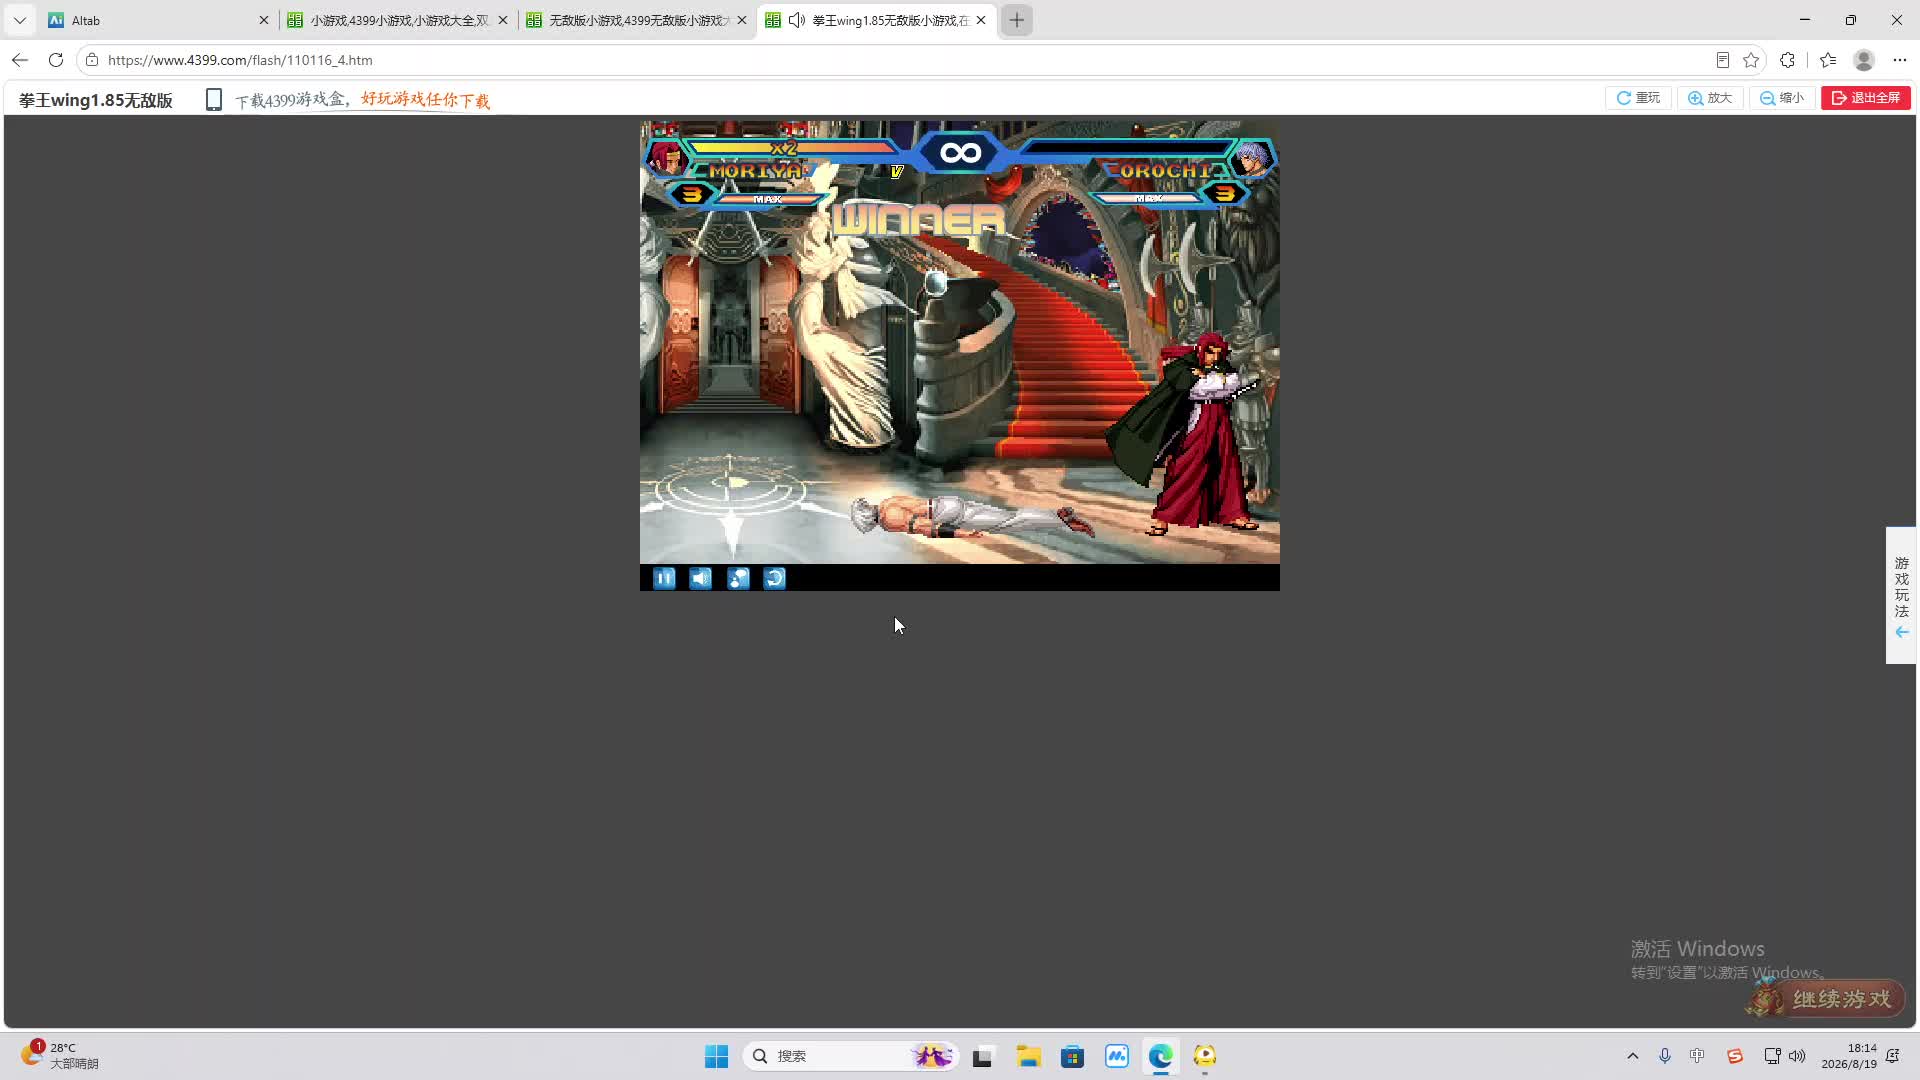
Task: Open the browser settings and more menu
Action: pyautogui.click(x=1900, y=60)
